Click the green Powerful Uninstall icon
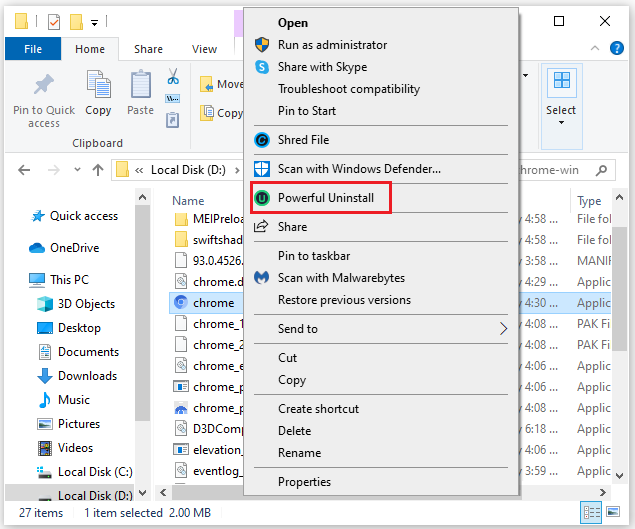 262,198
